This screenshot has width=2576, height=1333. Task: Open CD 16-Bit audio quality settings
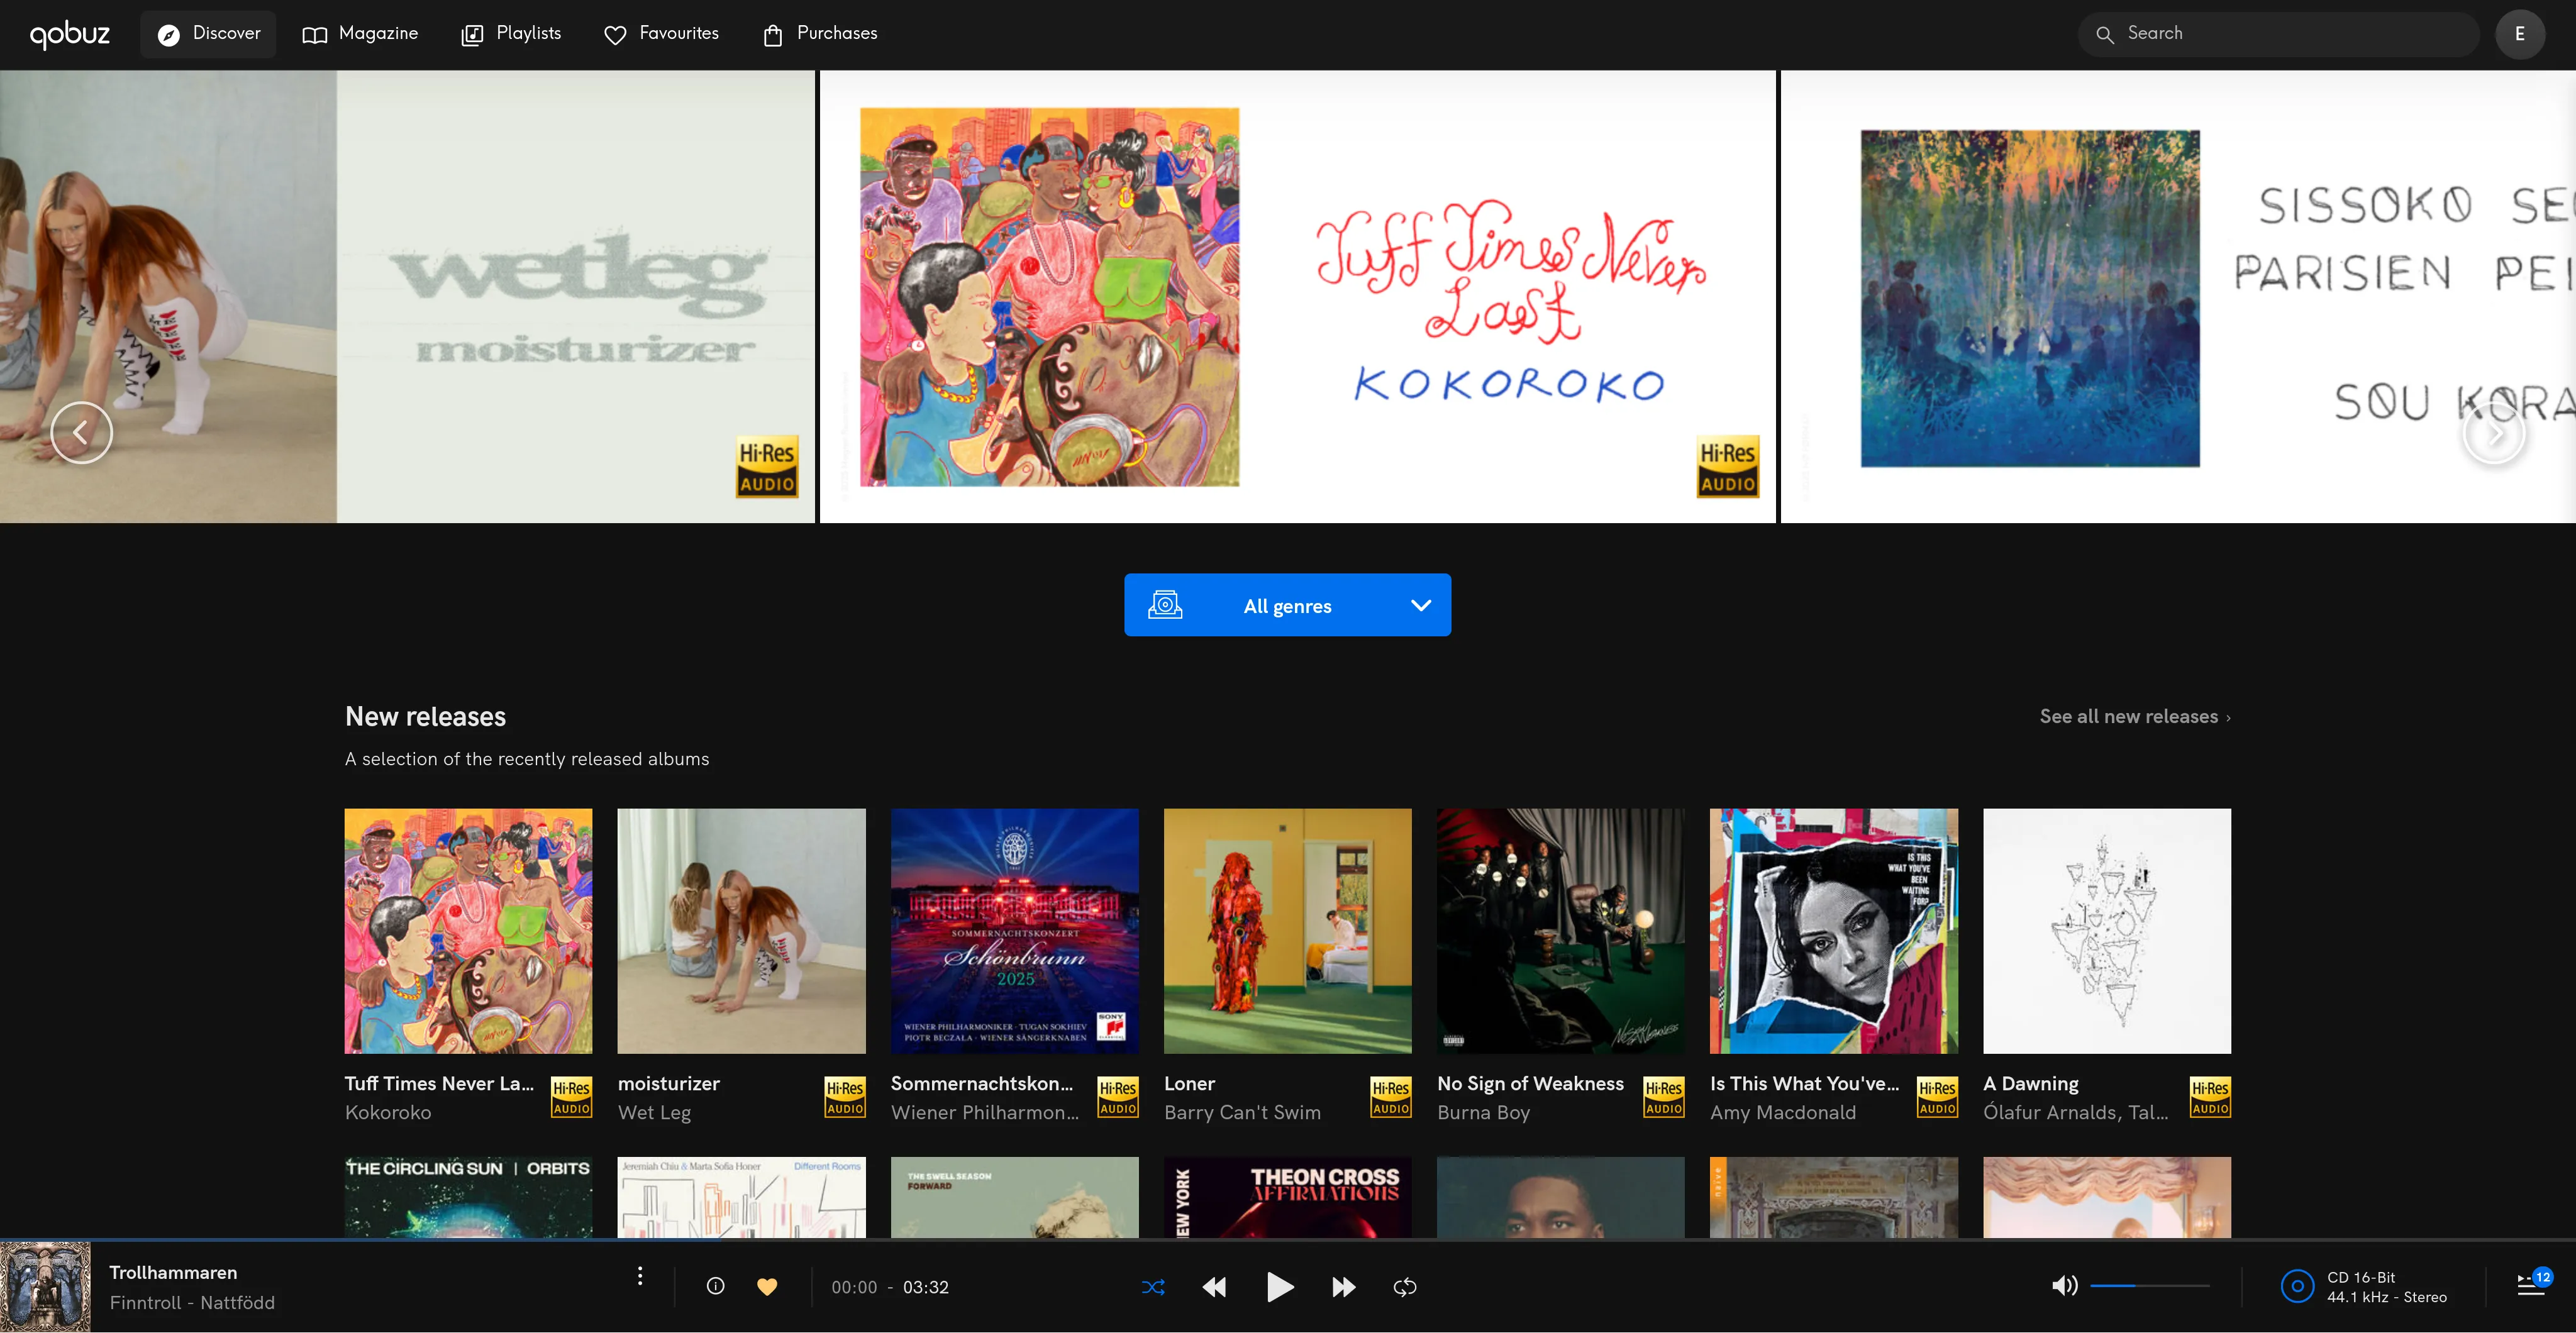(2364, 1287)
